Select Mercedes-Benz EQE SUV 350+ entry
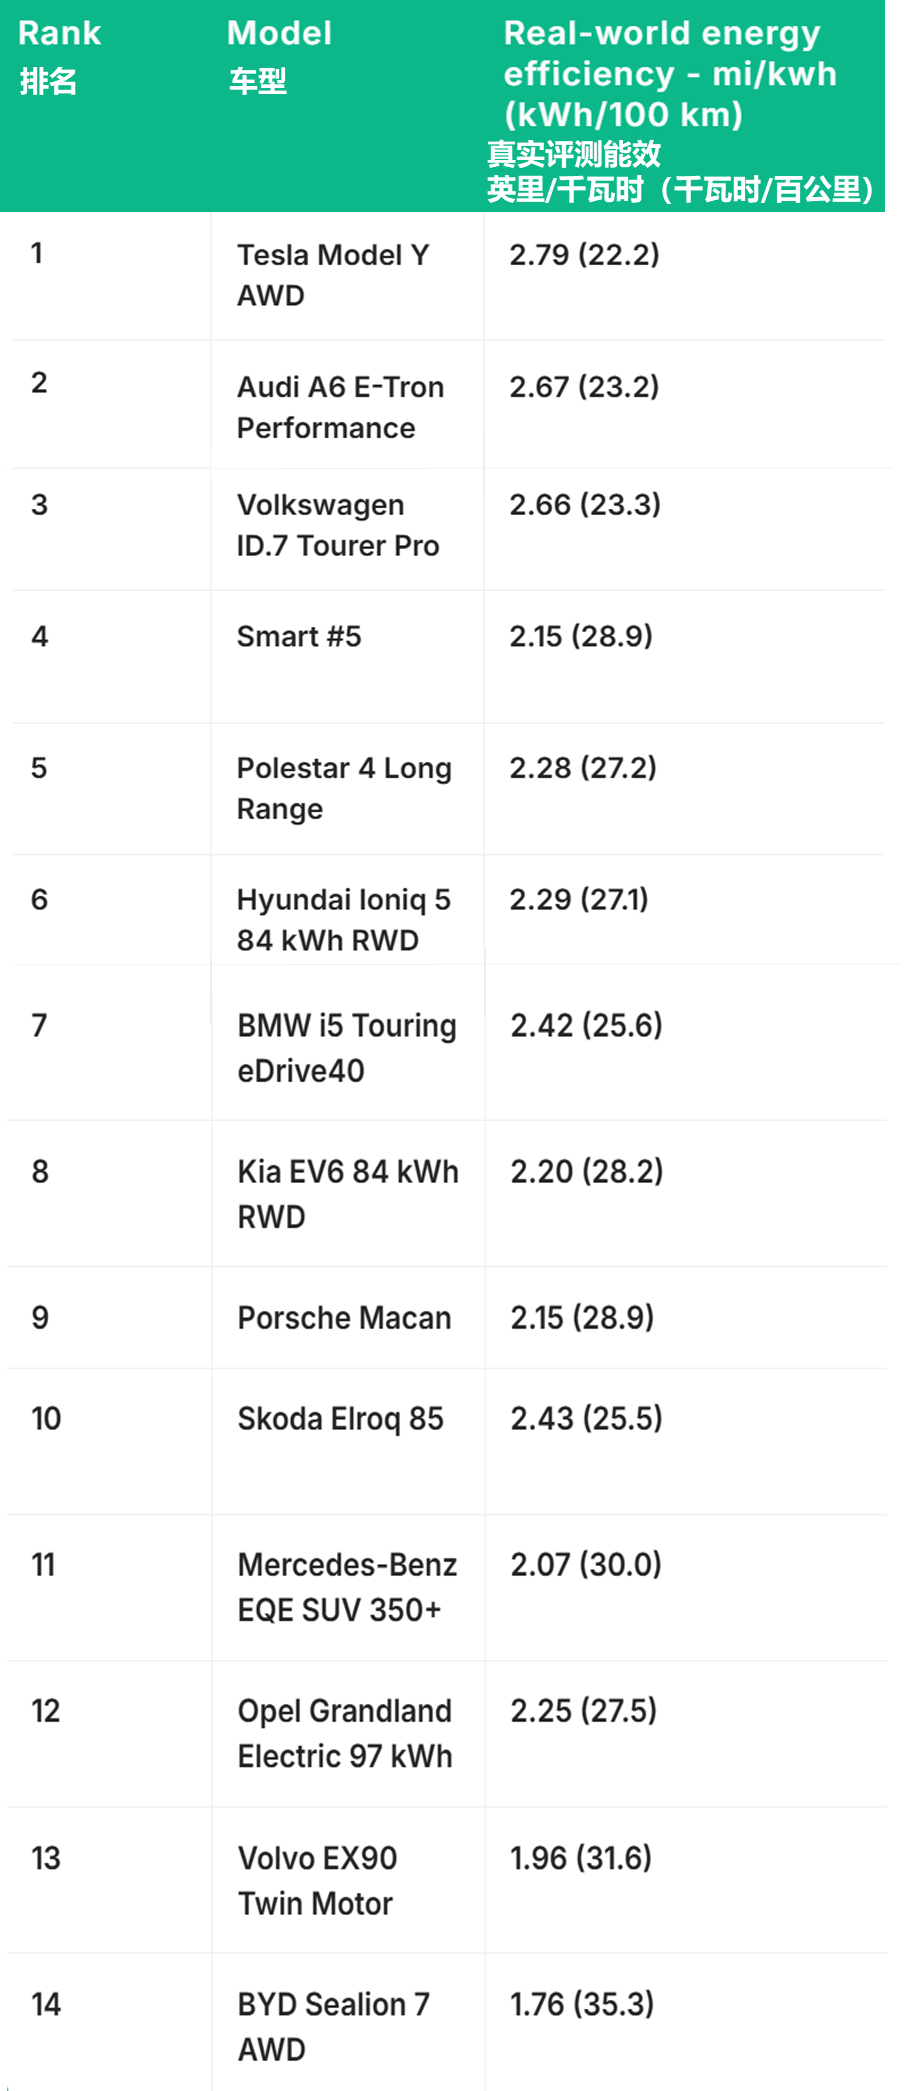Image resolution: width=909 pixels, height=2091 pixels. point(347,1587)
